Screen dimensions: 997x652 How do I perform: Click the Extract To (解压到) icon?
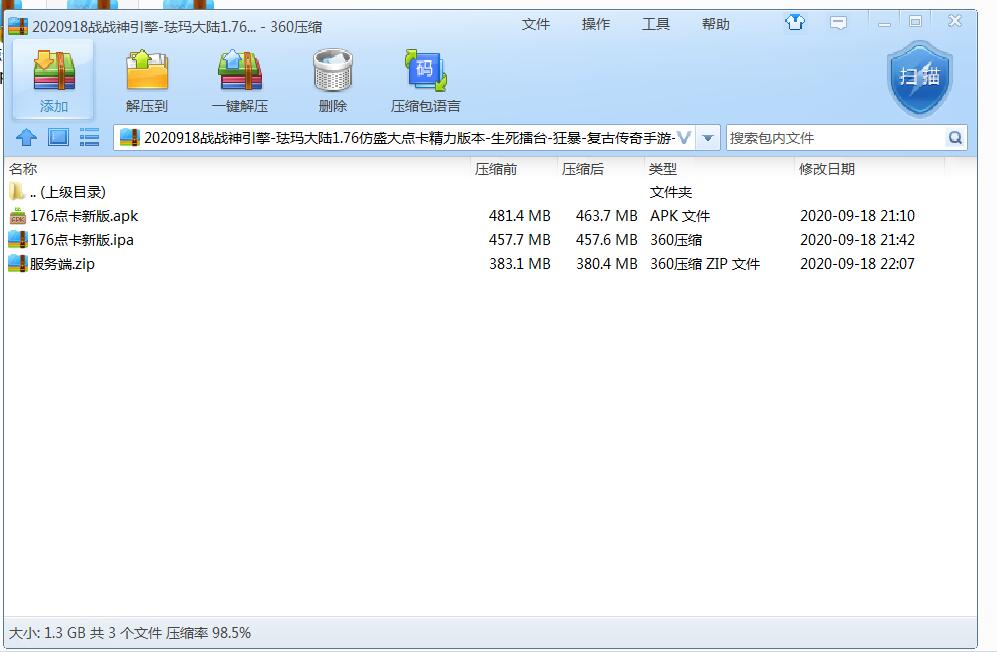(x=147, y=80)
